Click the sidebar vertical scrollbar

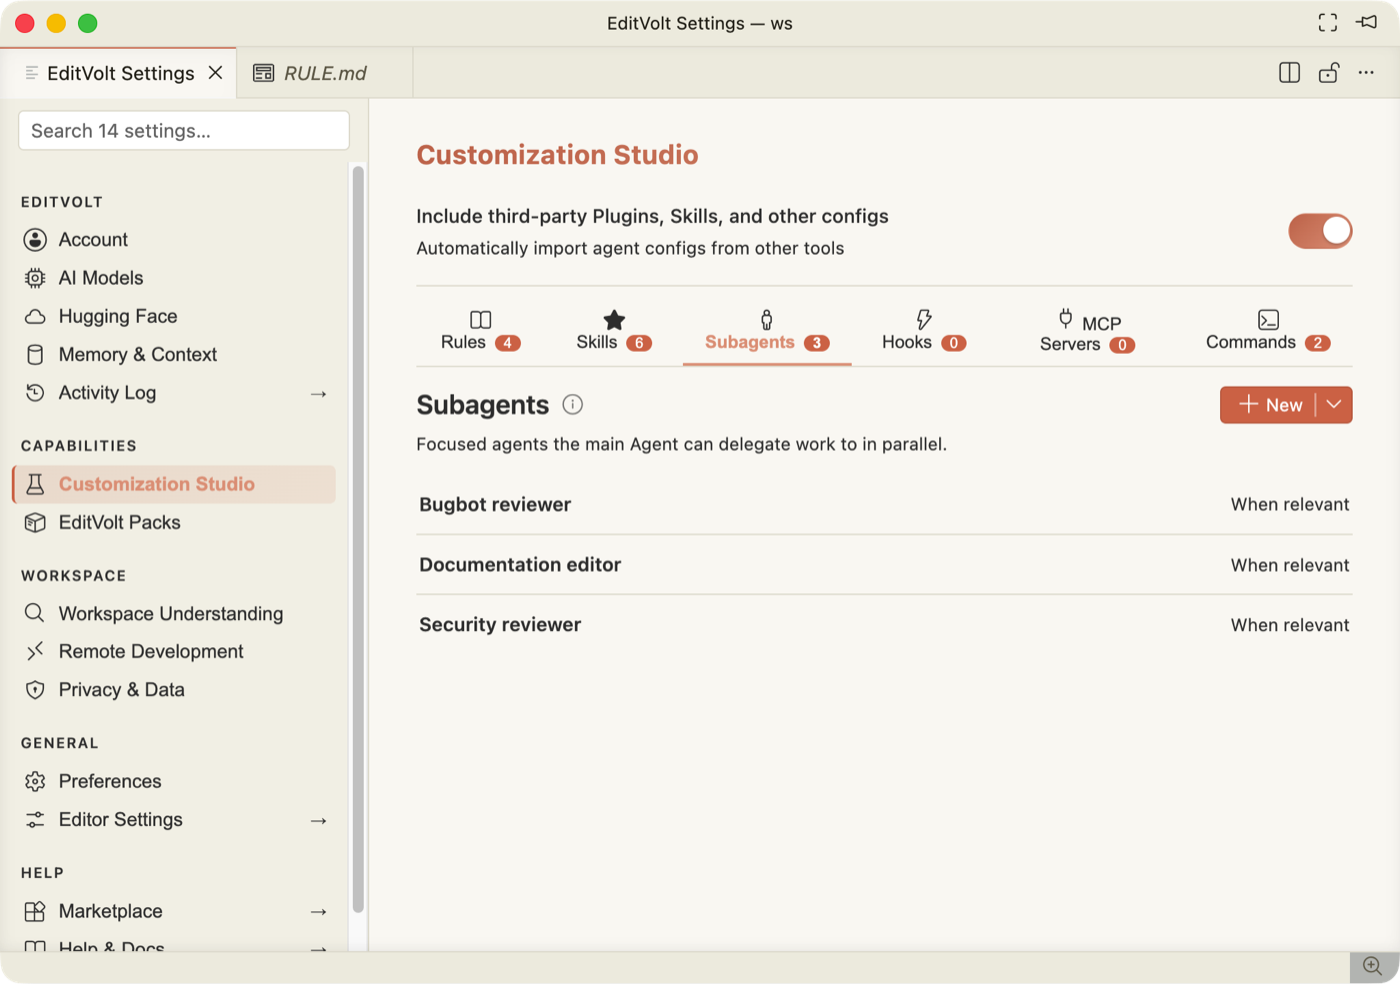pos(358,540)
